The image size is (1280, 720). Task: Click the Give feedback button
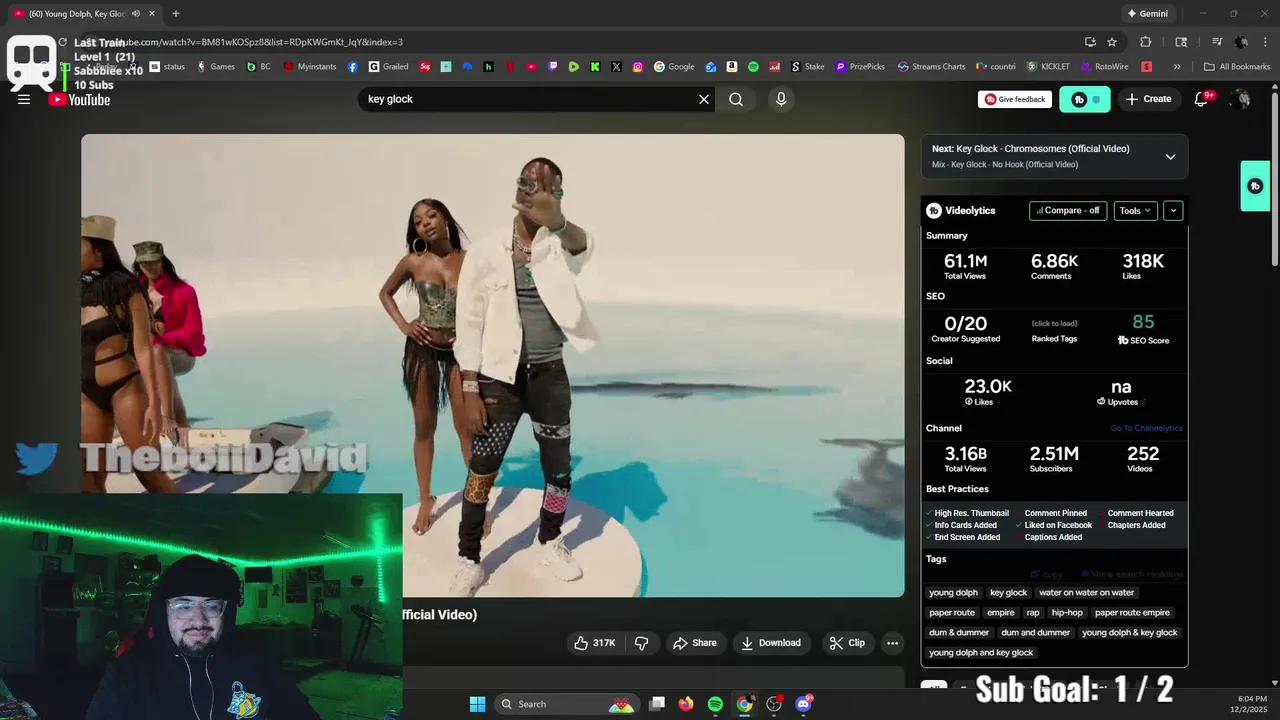(x=1015, y=99)
